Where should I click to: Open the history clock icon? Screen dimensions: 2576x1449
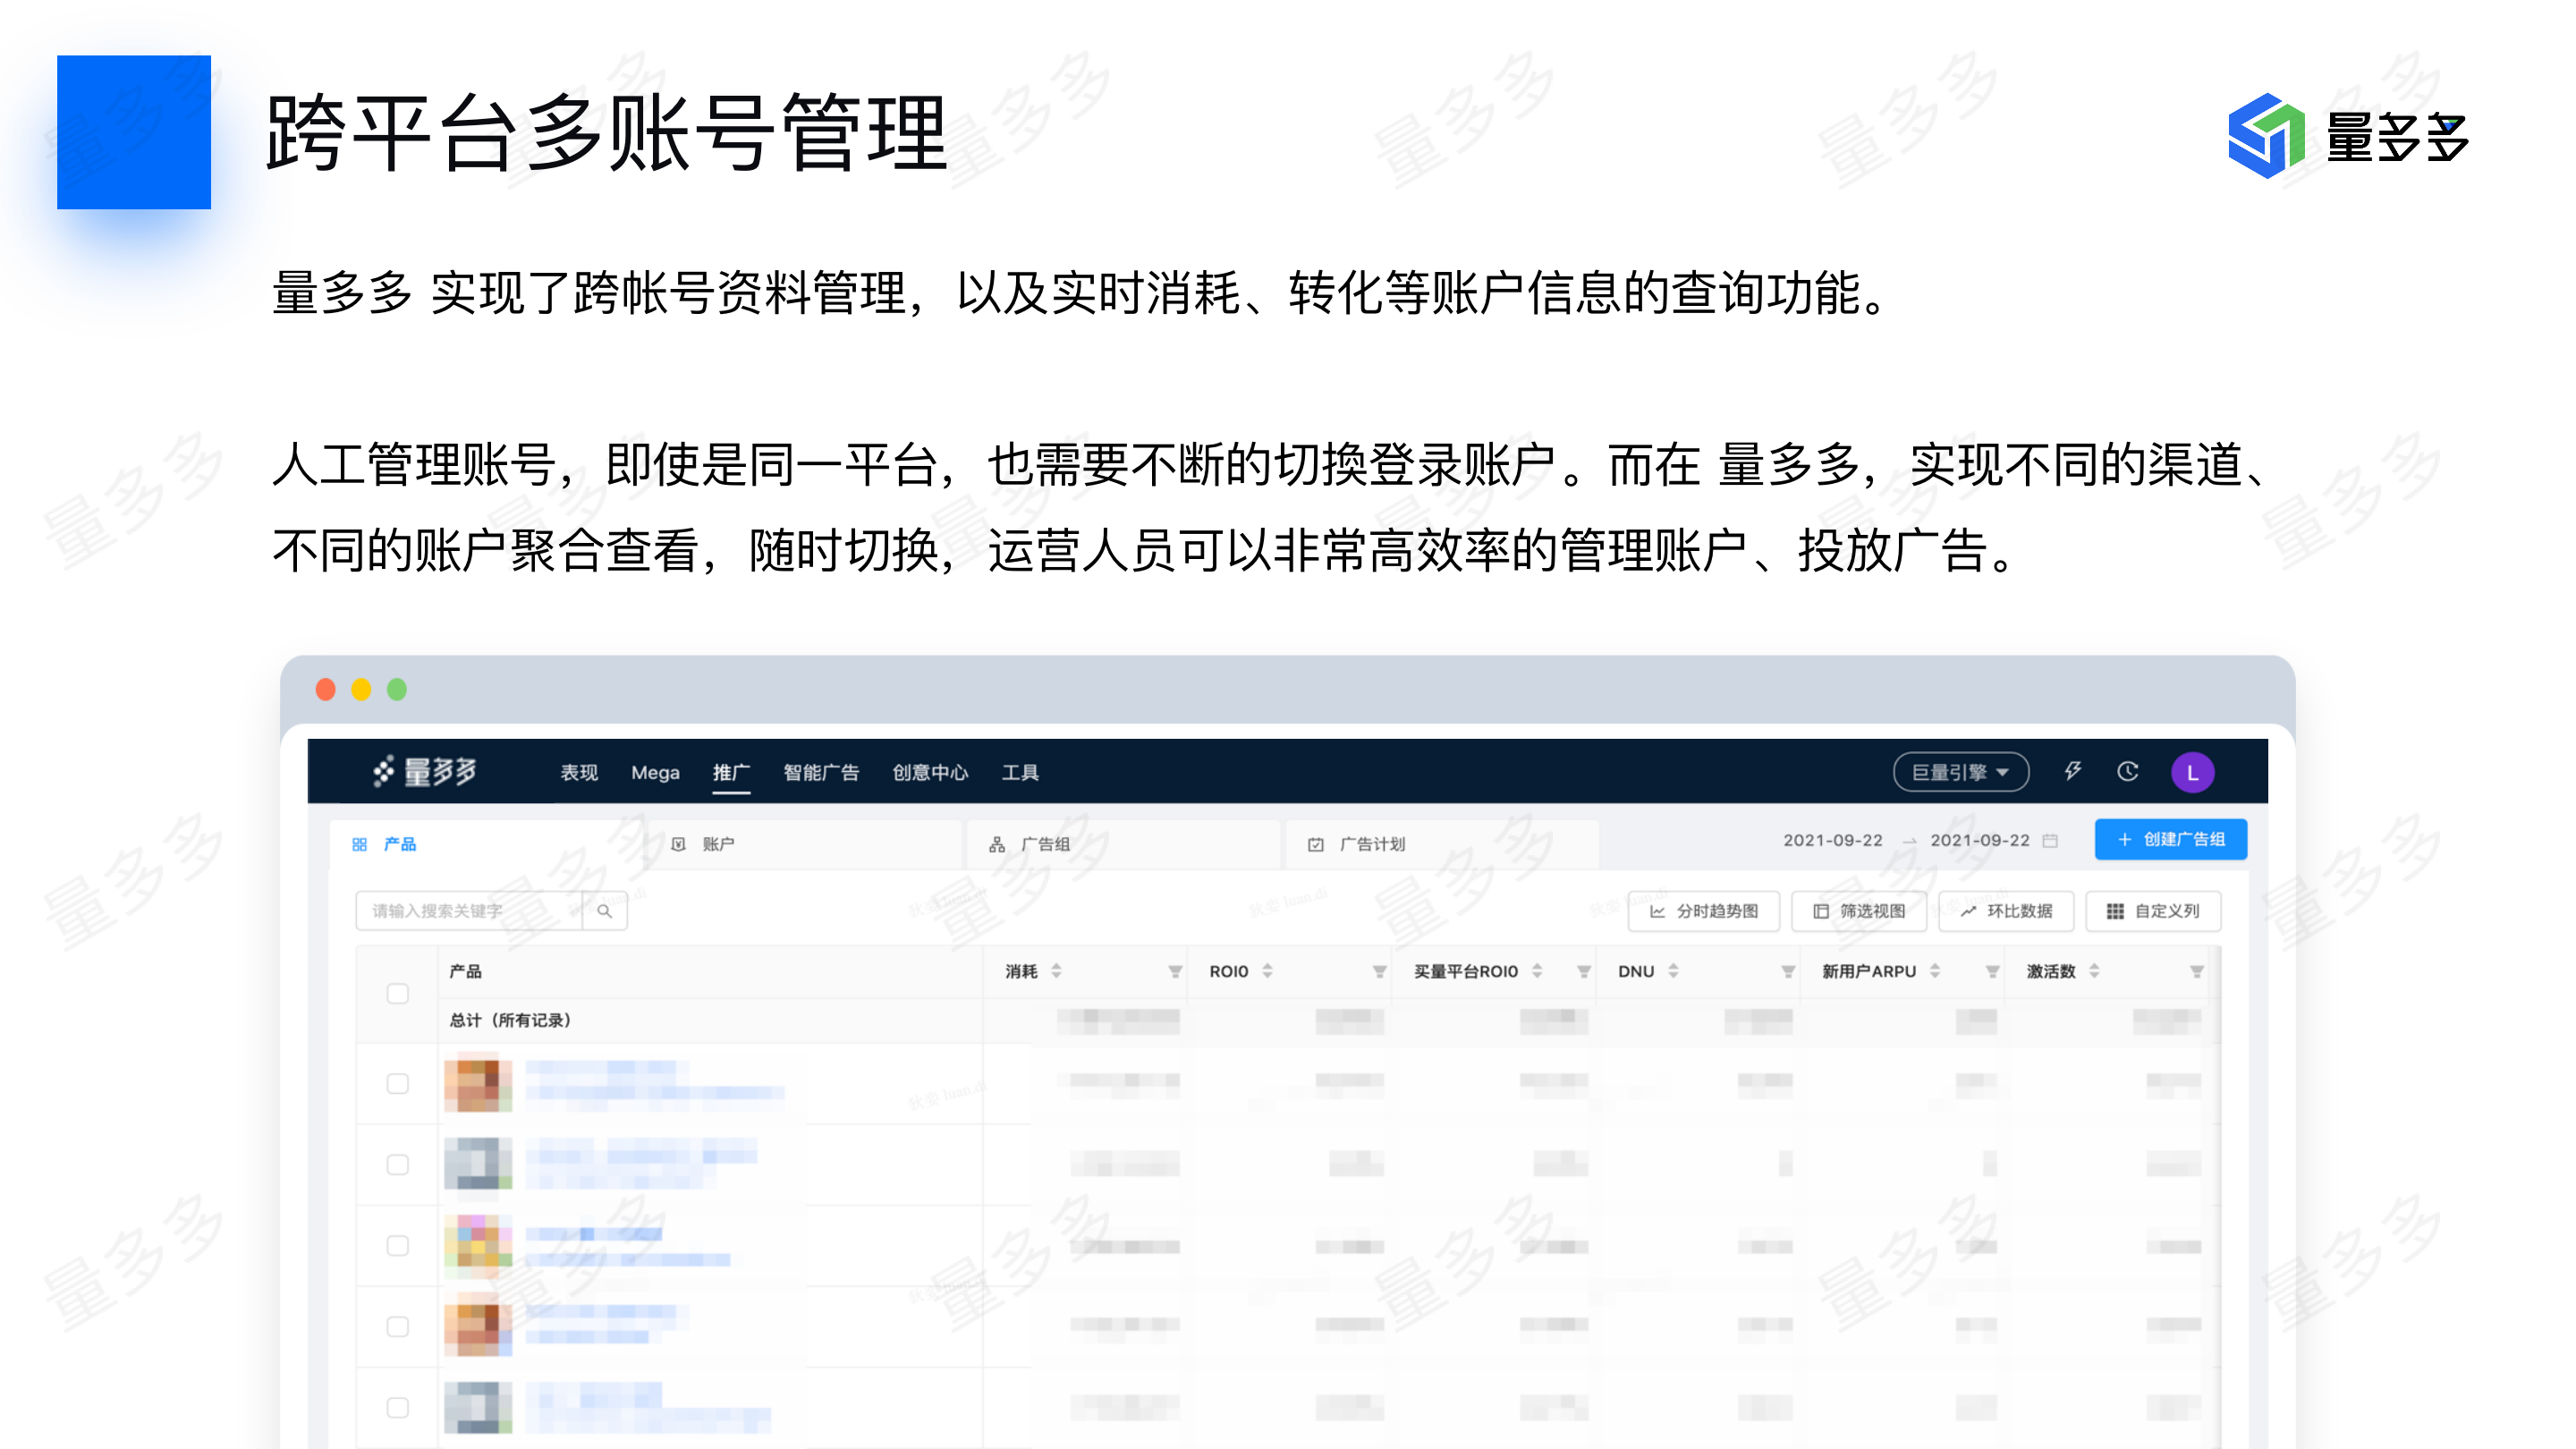(2128, 771)
